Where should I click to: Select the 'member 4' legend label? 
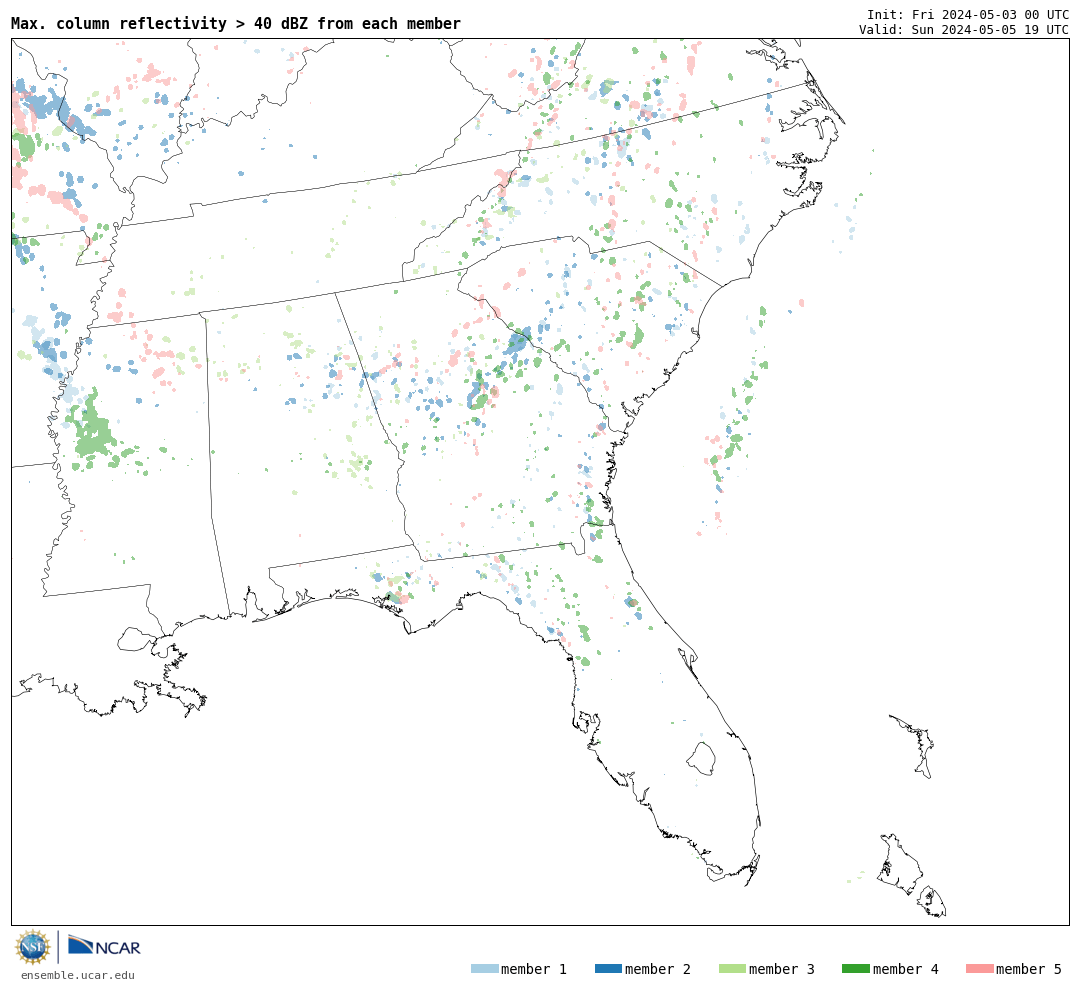(906, 969)
